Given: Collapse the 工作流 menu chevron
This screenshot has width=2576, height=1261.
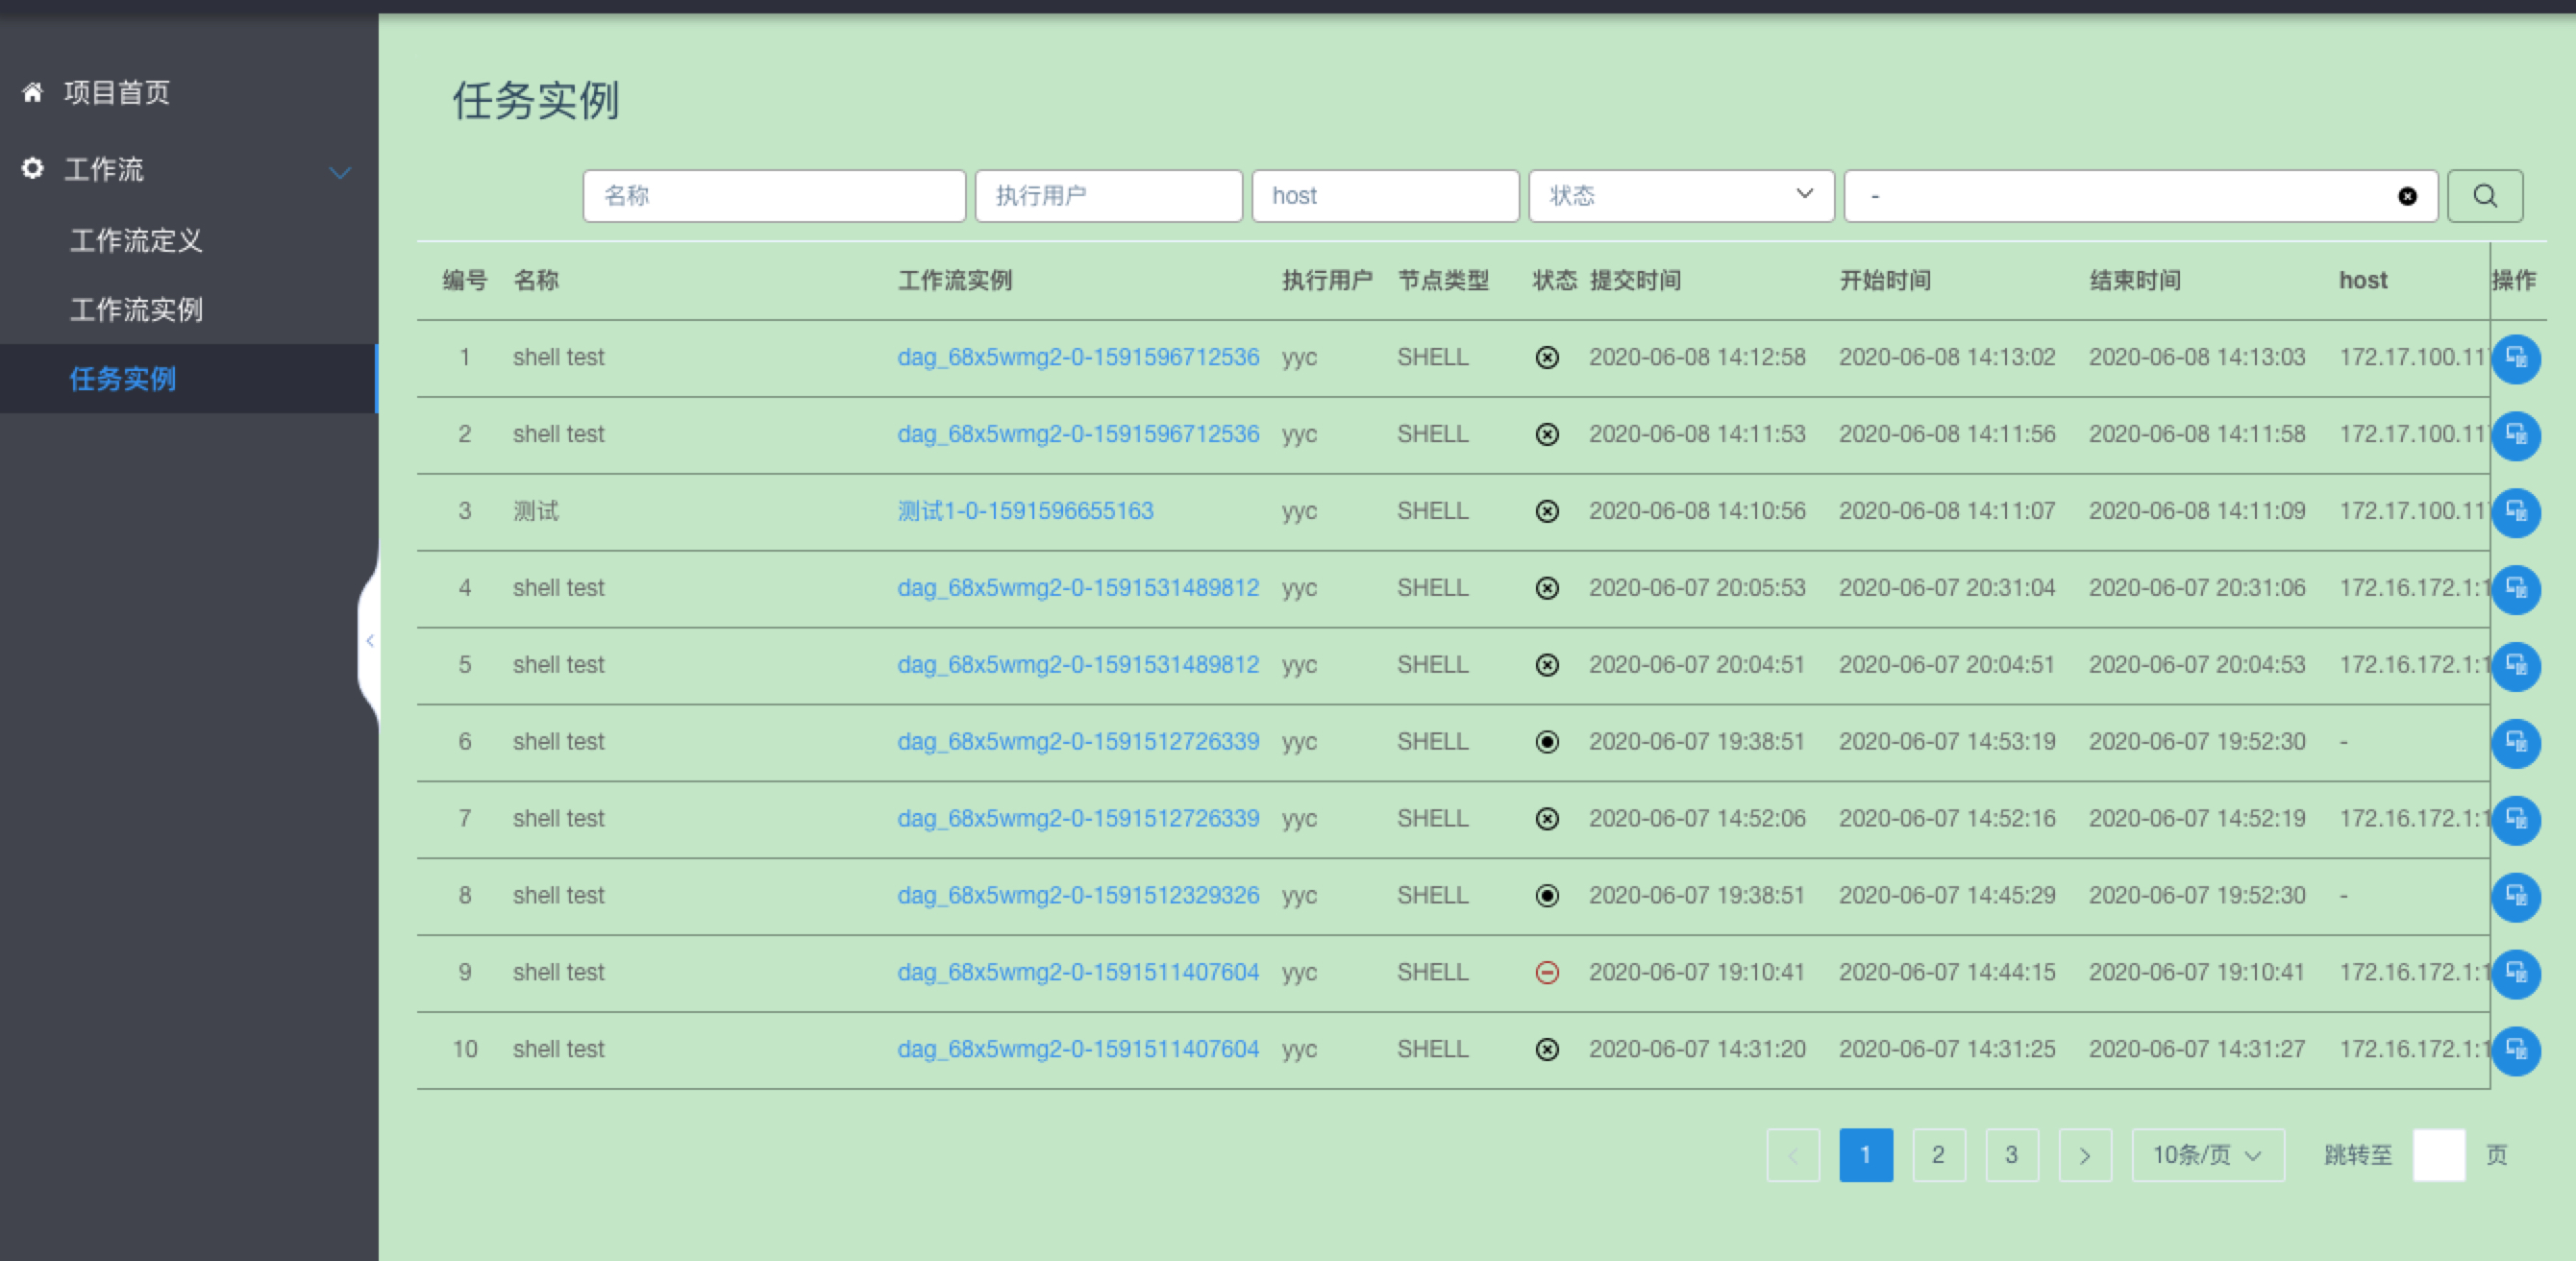Looking at the screenshot, I should point(340,173).
